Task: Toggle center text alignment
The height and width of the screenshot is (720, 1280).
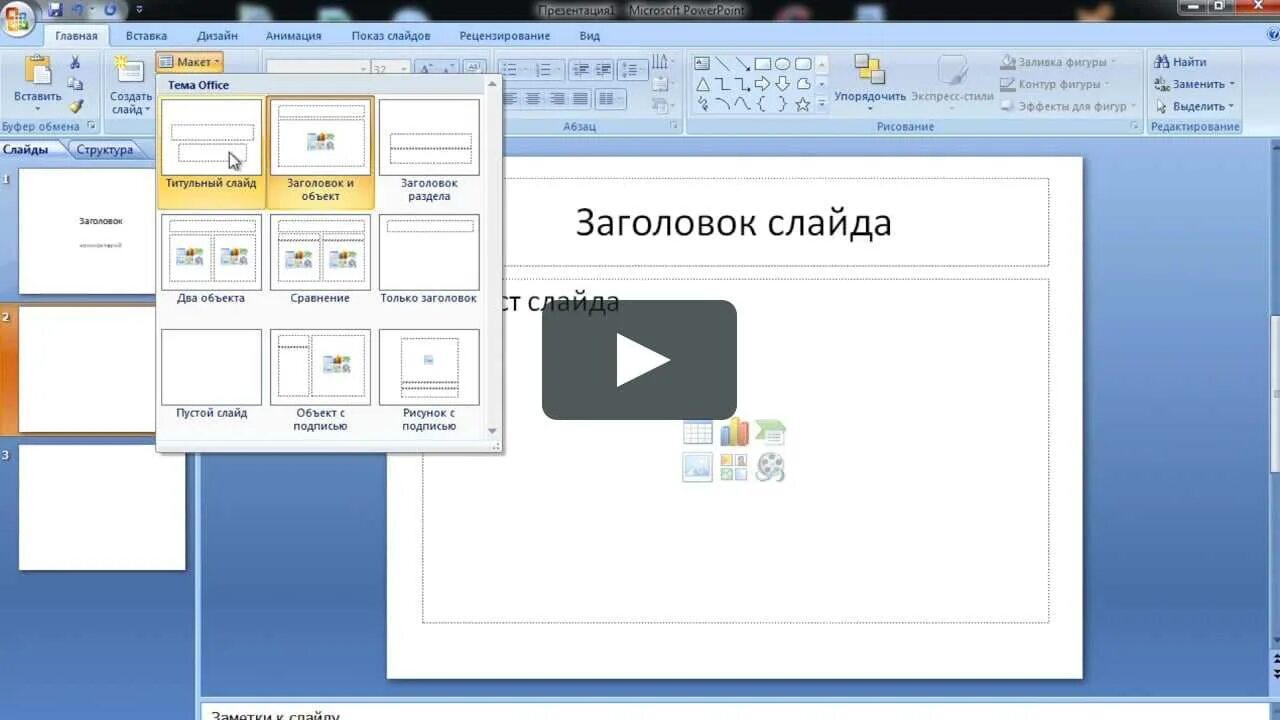Action: (x=533, y=99)
